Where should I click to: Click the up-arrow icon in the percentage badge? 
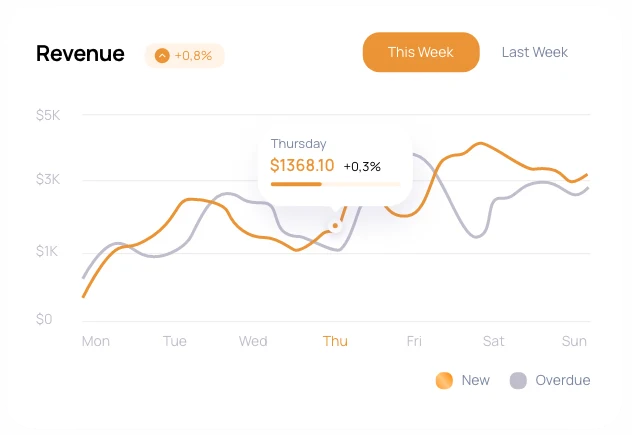click(x=162, y=56)
